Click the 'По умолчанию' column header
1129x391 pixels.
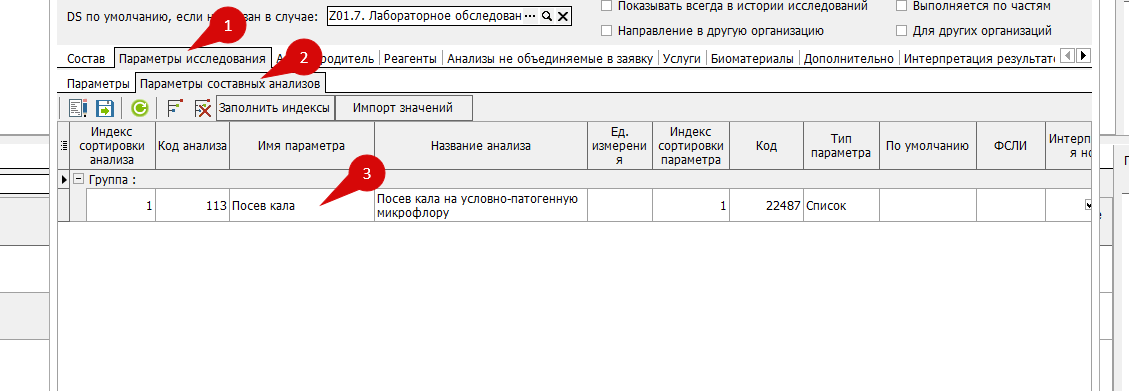[927, 145]
